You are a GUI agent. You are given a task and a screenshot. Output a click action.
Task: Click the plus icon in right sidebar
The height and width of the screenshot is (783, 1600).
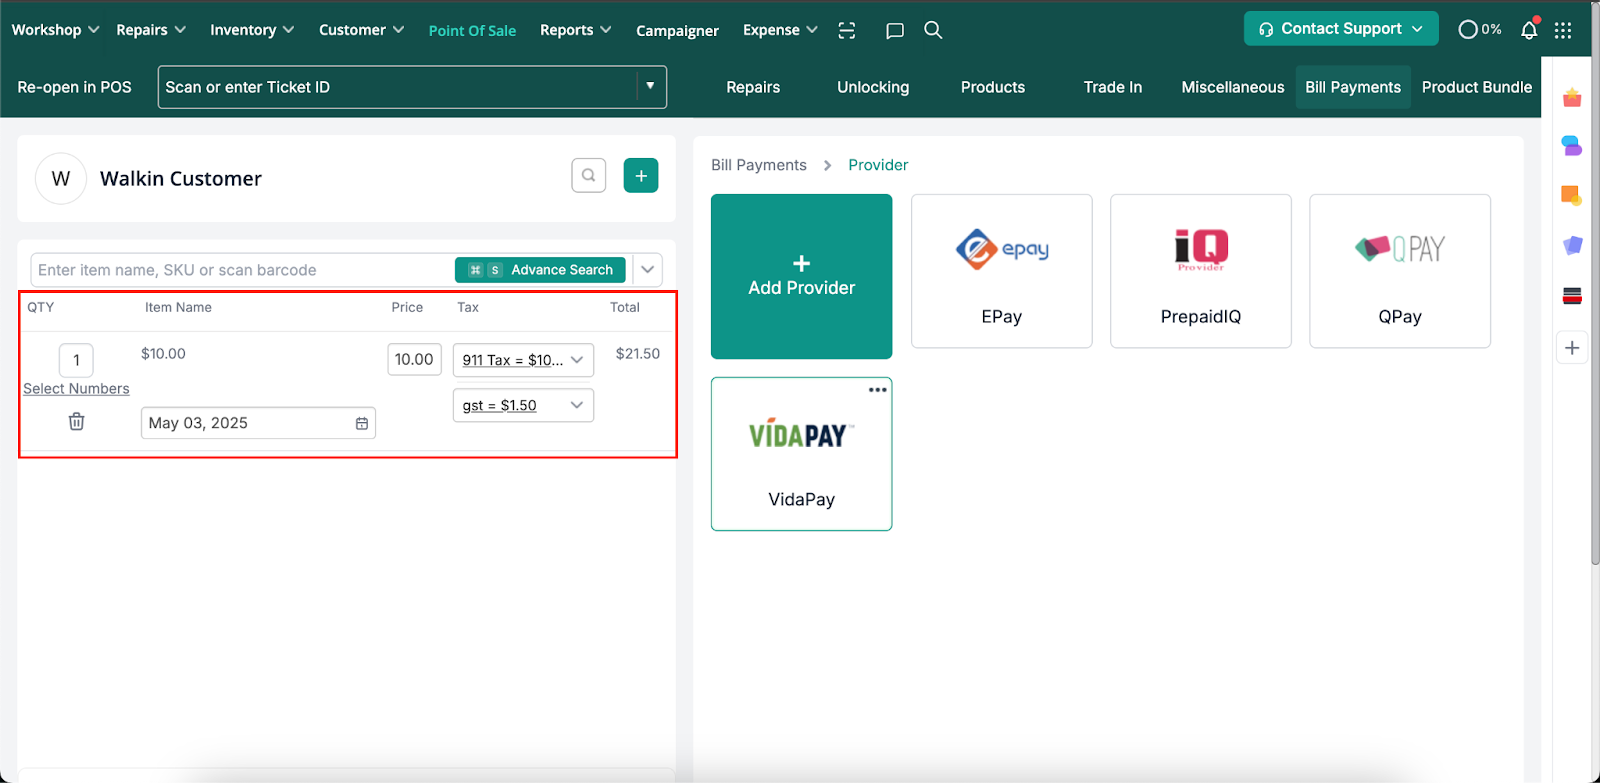point(1572,348)
